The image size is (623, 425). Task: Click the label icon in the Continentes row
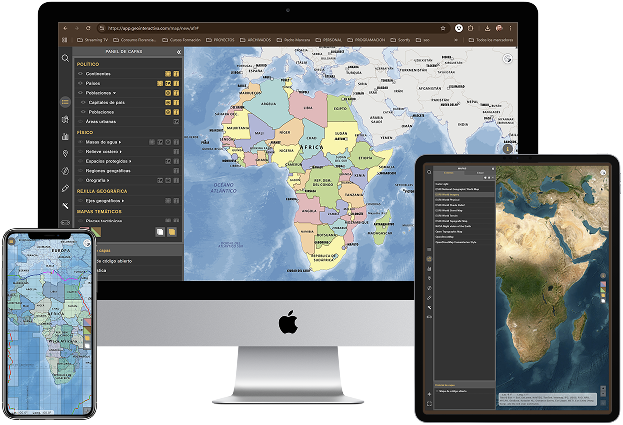(176, 74)
